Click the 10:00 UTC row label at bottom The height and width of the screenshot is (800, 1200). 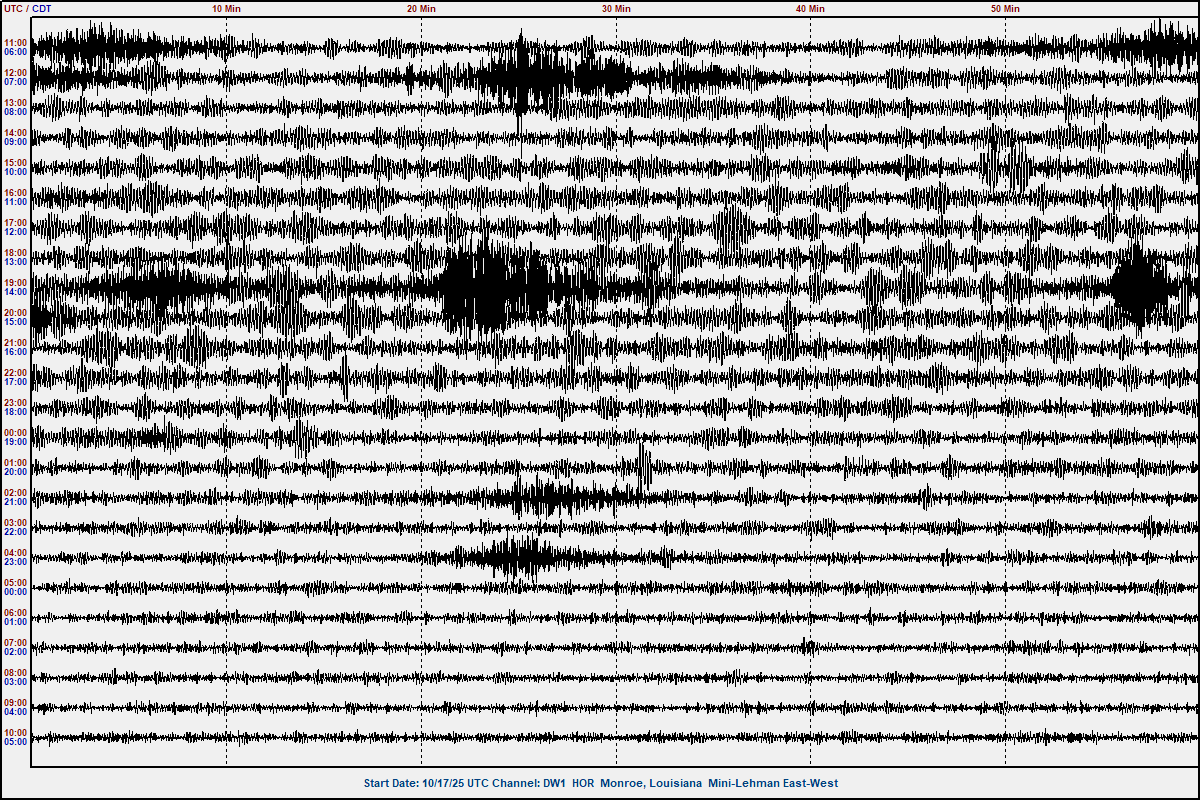[x=16, y=733]
